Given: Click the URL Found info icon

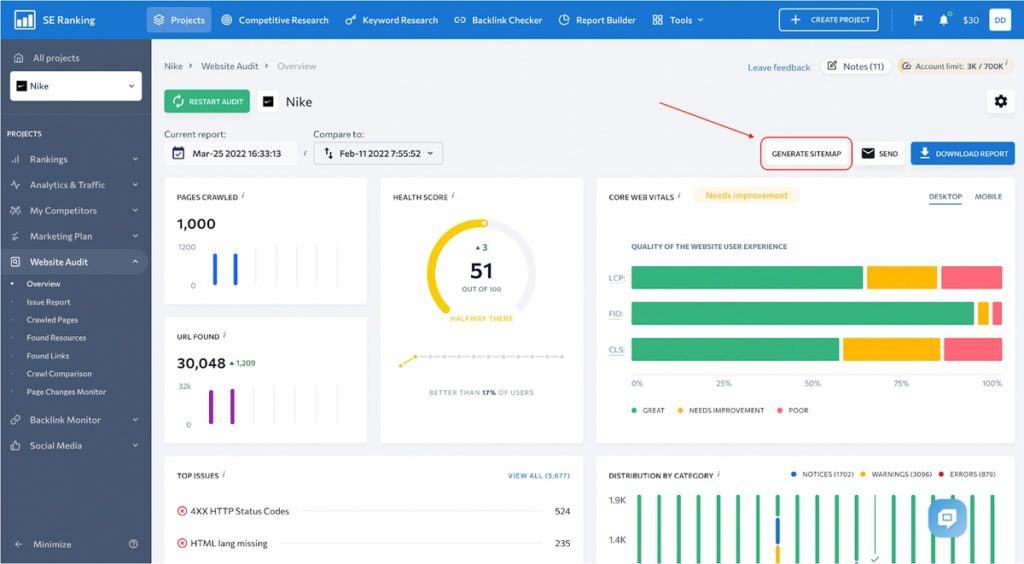Looking at the screenshot, I should pyautogui.click(x=225, y=335).
